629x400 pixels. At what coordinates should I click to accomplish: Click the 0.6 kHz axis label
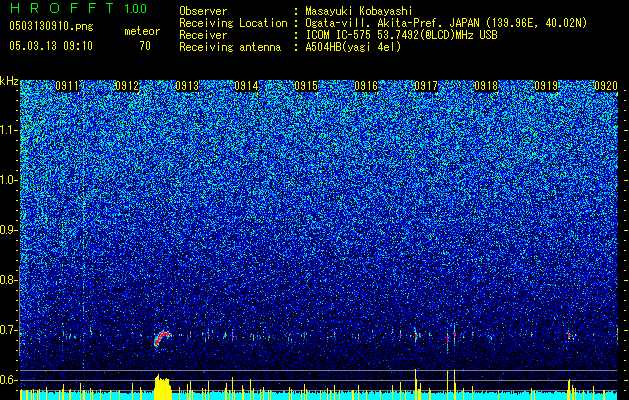point(8,380)
